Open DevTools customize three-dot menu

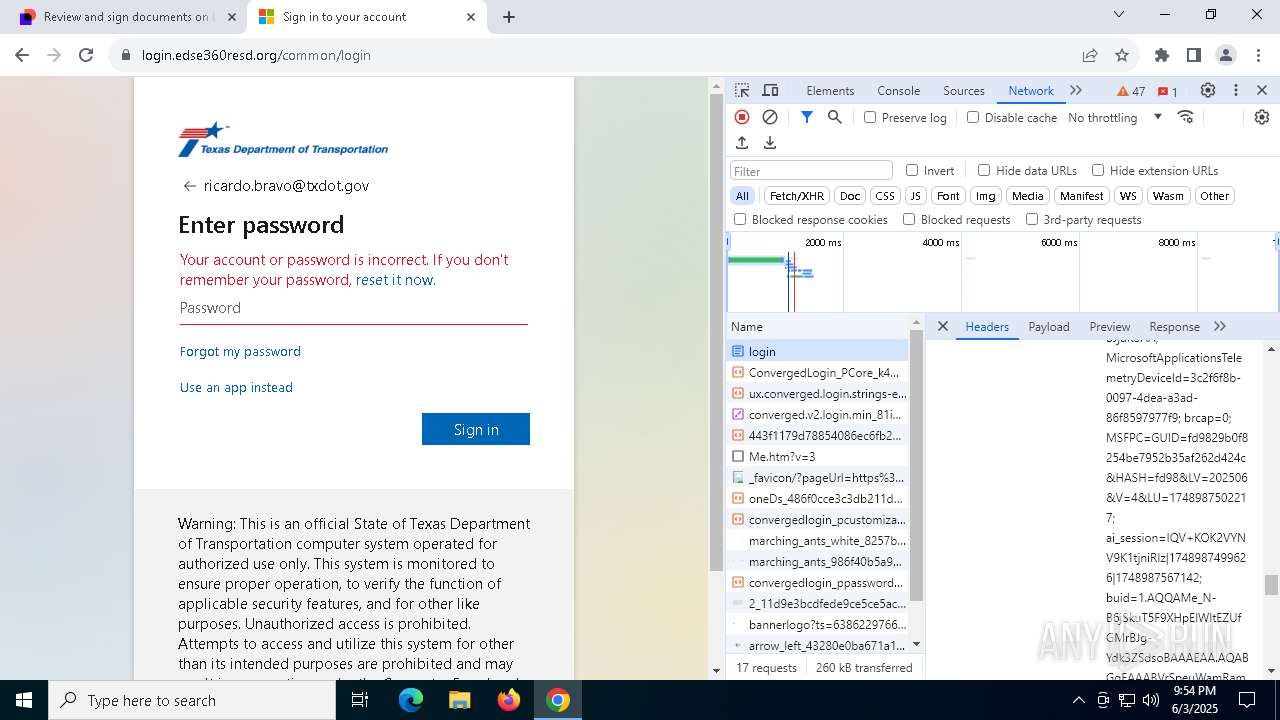[x=1236, y=90]
